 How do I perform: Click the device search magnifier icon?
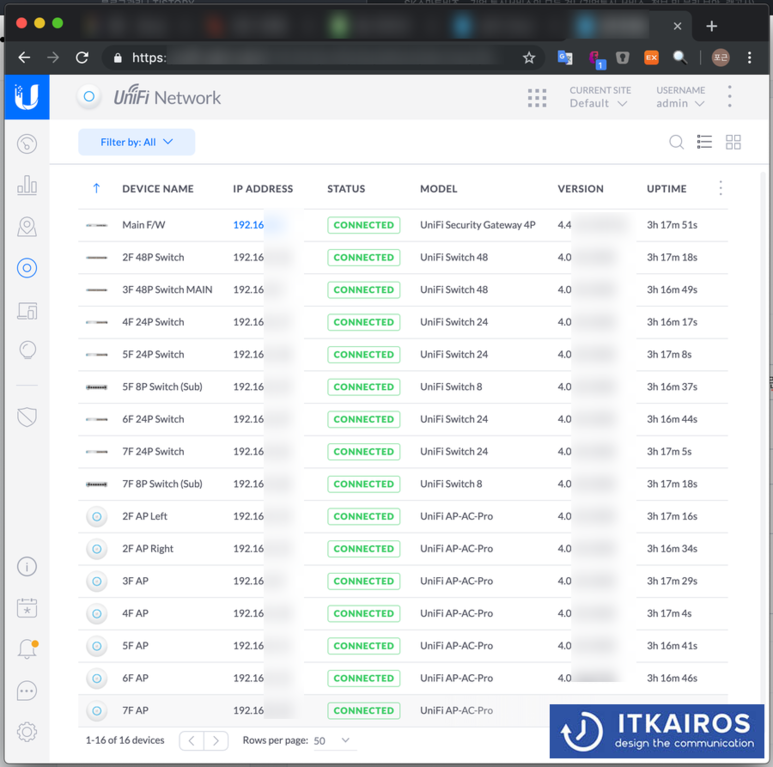tap(676, 142)
